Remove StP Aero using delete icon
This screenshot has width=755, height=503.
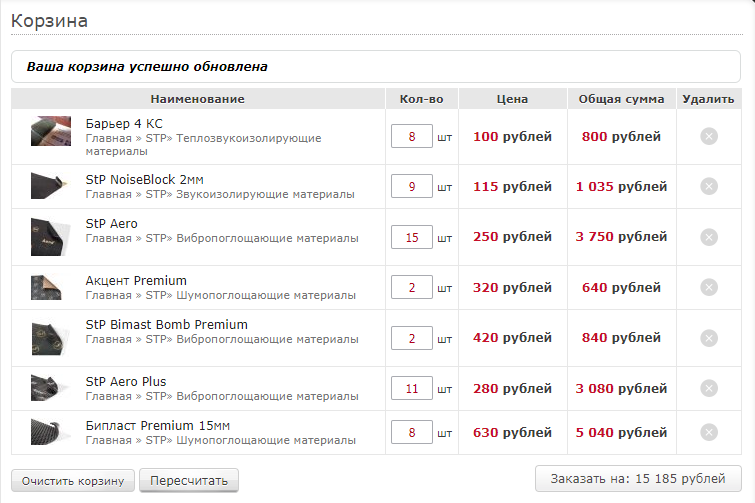pyautogui.click(x=709, y=237)
